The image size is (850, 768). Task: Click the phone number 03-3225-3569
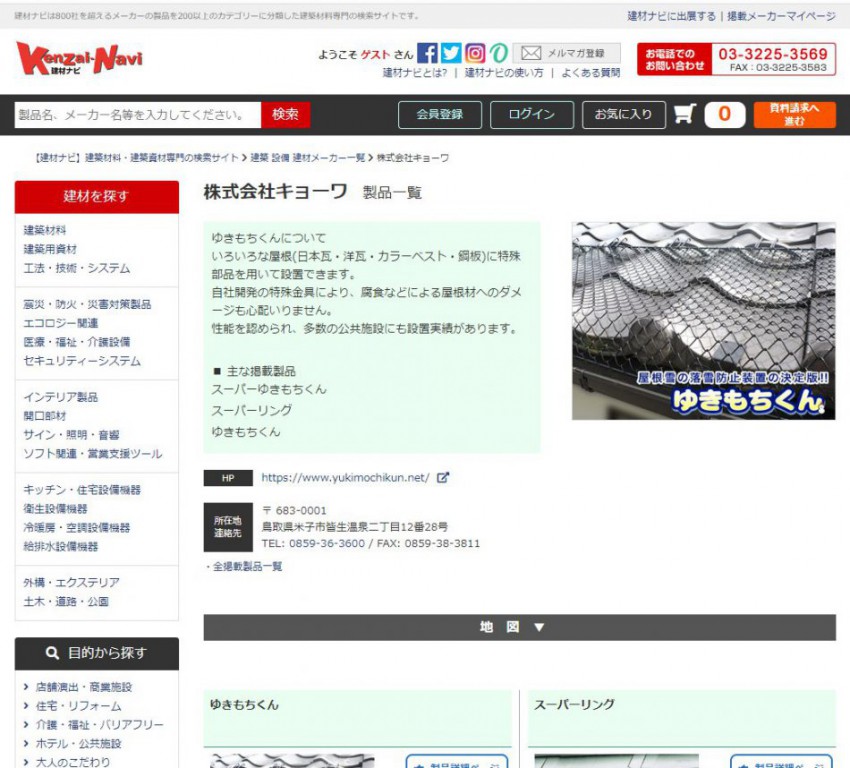[x=773, y=54]
